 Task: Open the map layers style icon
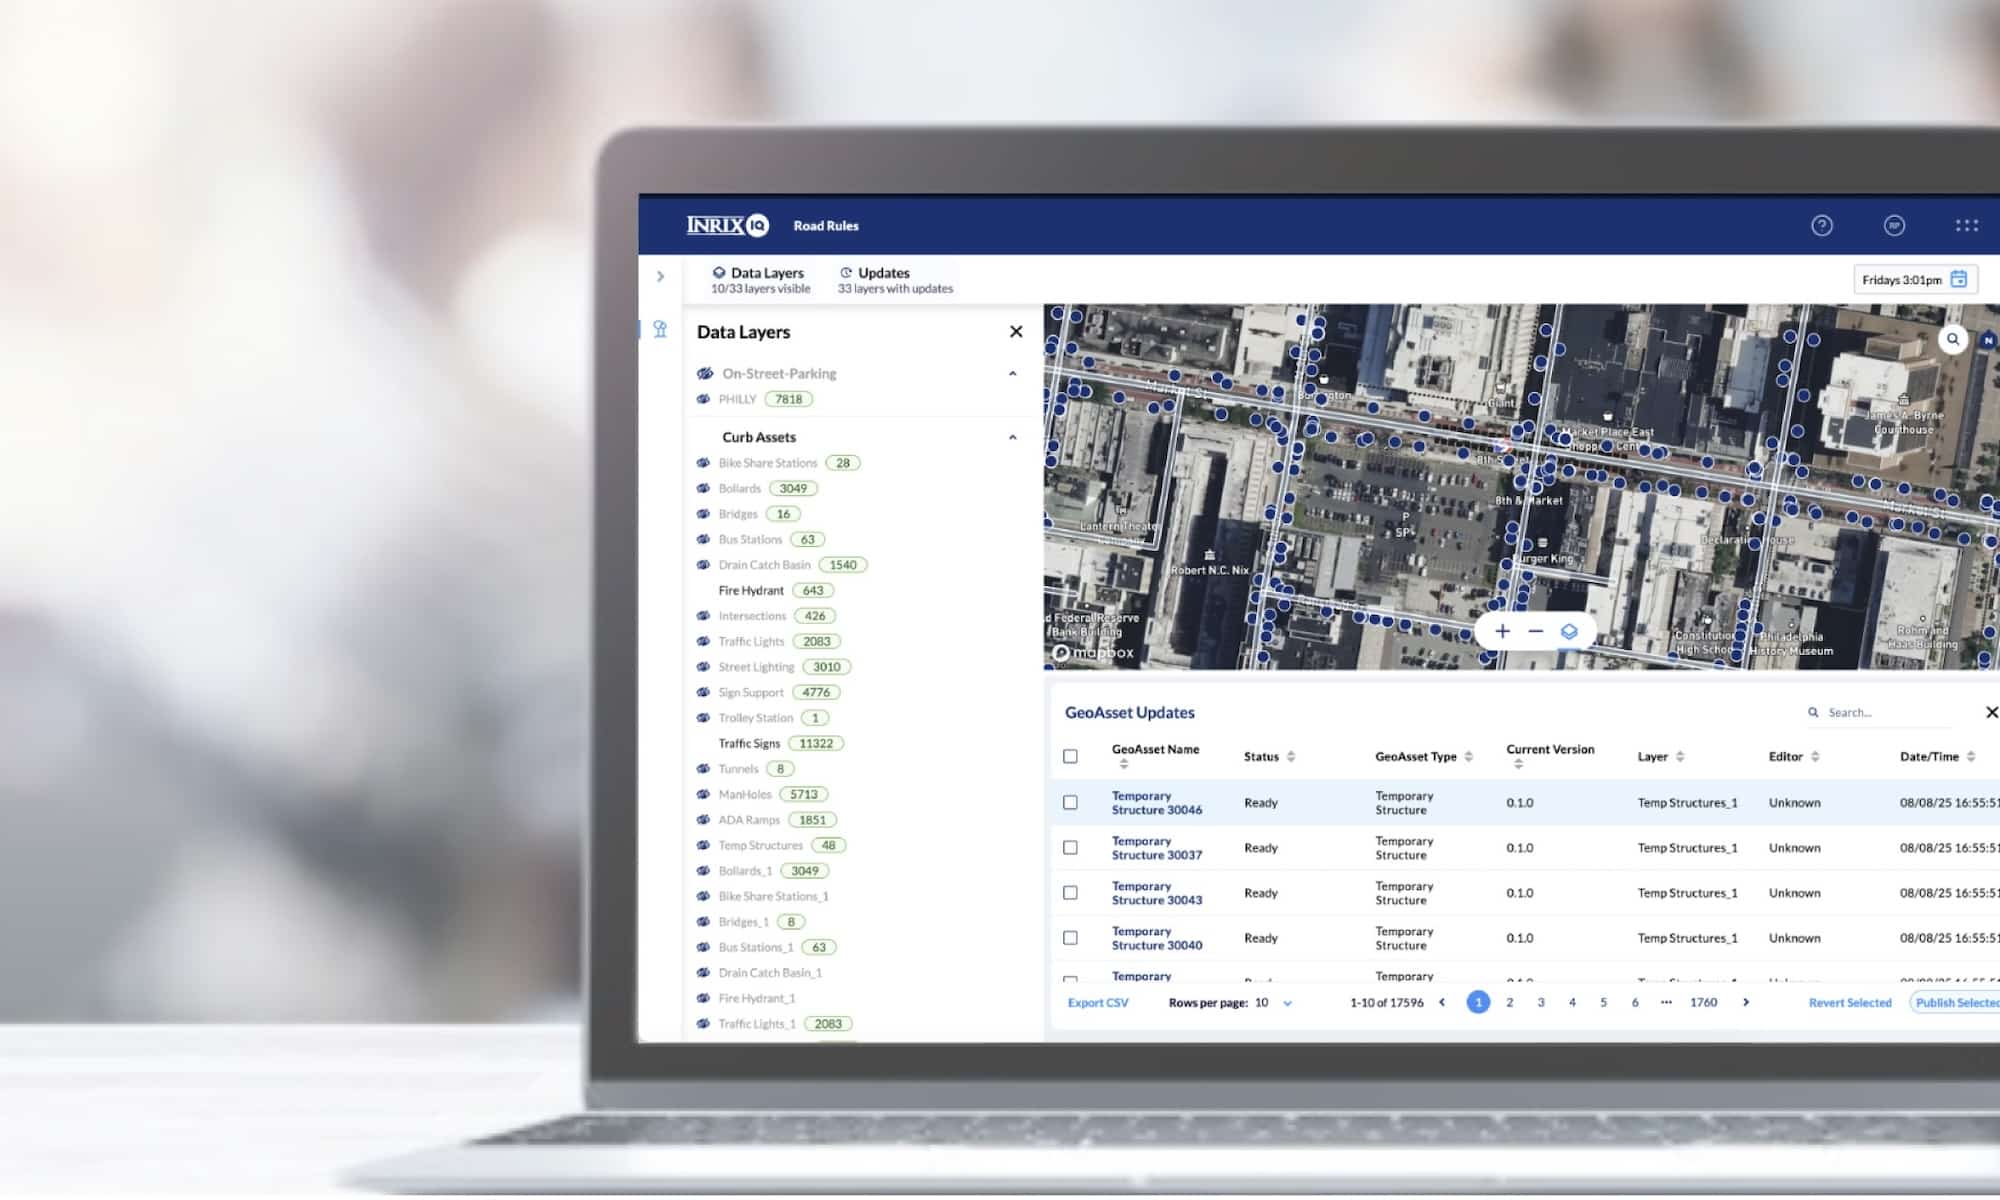coord(1569,631)
